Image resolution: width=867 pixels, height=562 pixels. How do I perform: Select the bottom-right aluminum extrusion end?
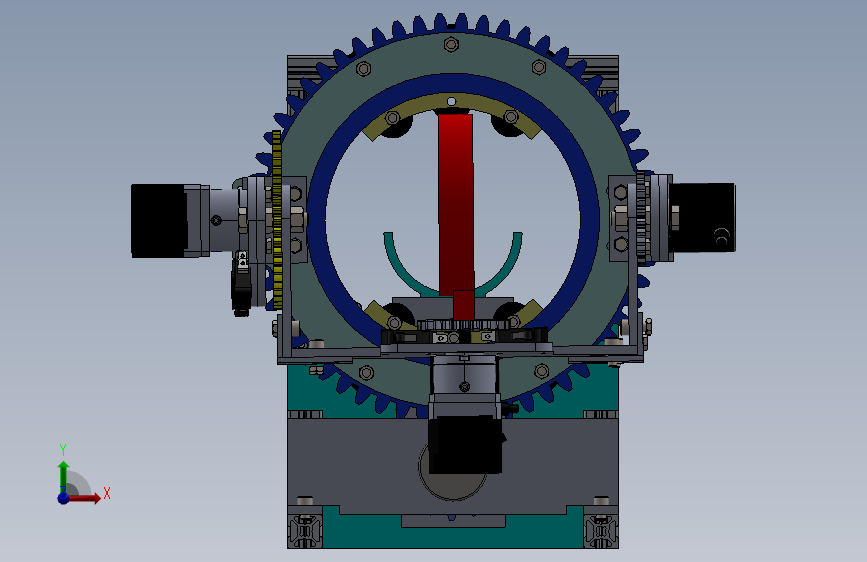(x=601, y=532)
